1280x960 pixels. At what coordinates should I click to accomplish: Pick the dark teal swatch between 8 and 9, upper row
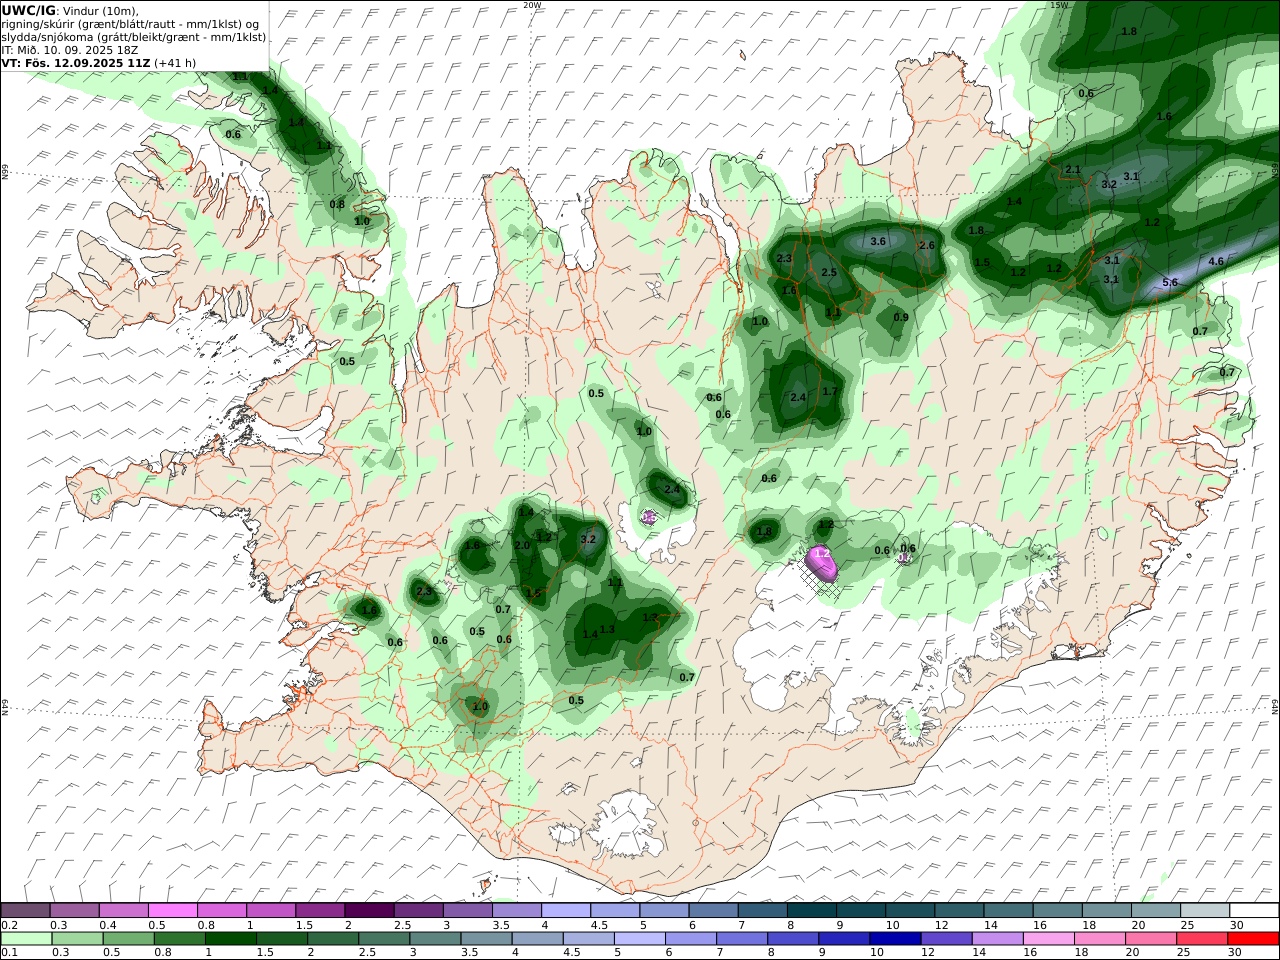pos(812,911)
